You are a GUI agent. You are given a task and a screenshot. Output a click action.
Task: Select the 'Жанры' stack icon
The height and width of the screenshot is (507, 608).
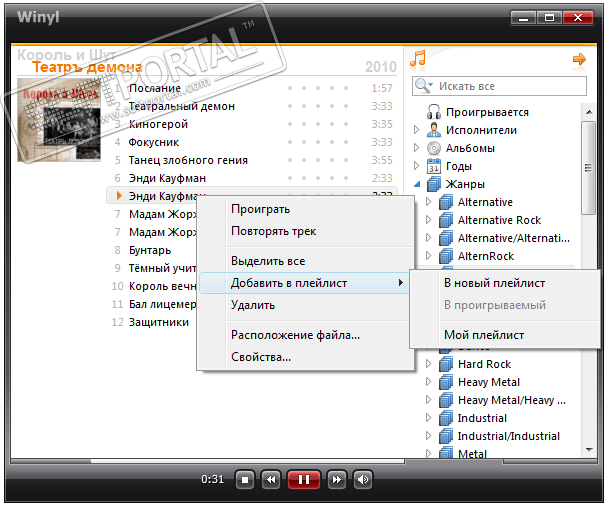click(434, 184)
